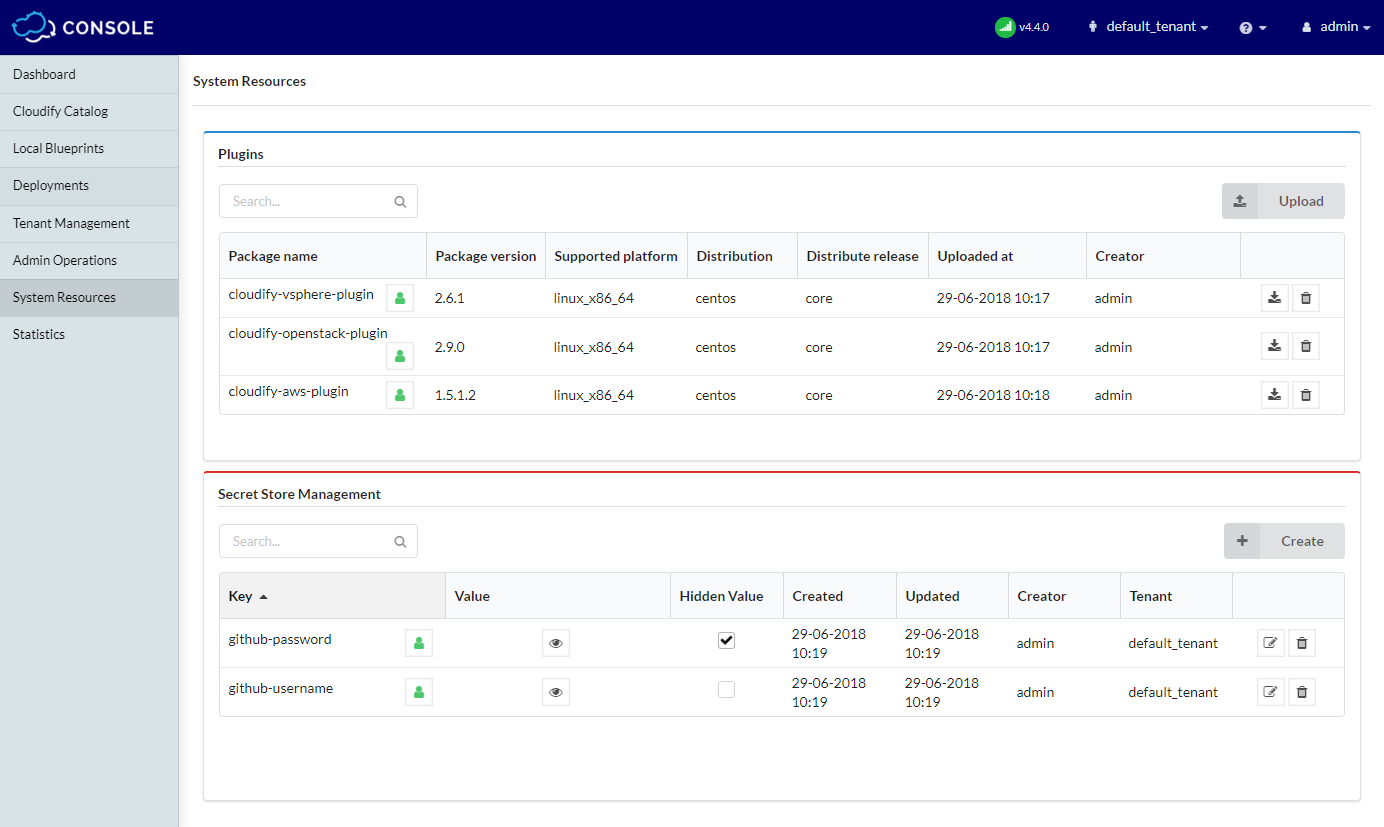Screen dimensions: 1384x827
Task: Click the green manager status icon
Action: (1005, 27)
